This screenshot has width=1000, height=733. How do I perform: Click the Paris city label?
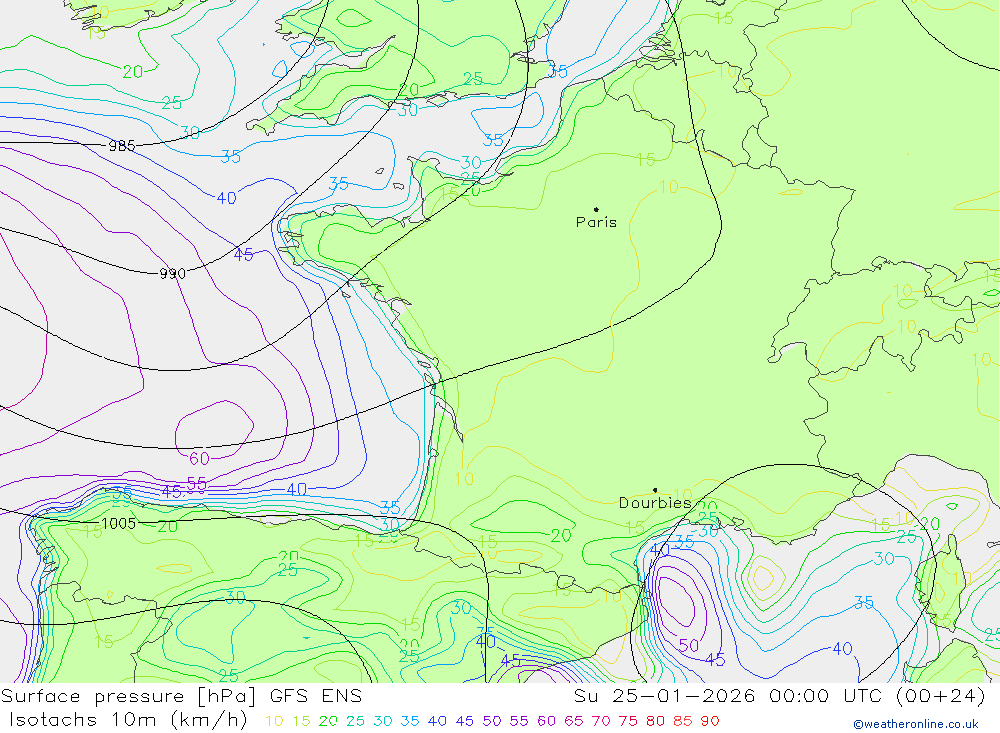pos(596,222)
